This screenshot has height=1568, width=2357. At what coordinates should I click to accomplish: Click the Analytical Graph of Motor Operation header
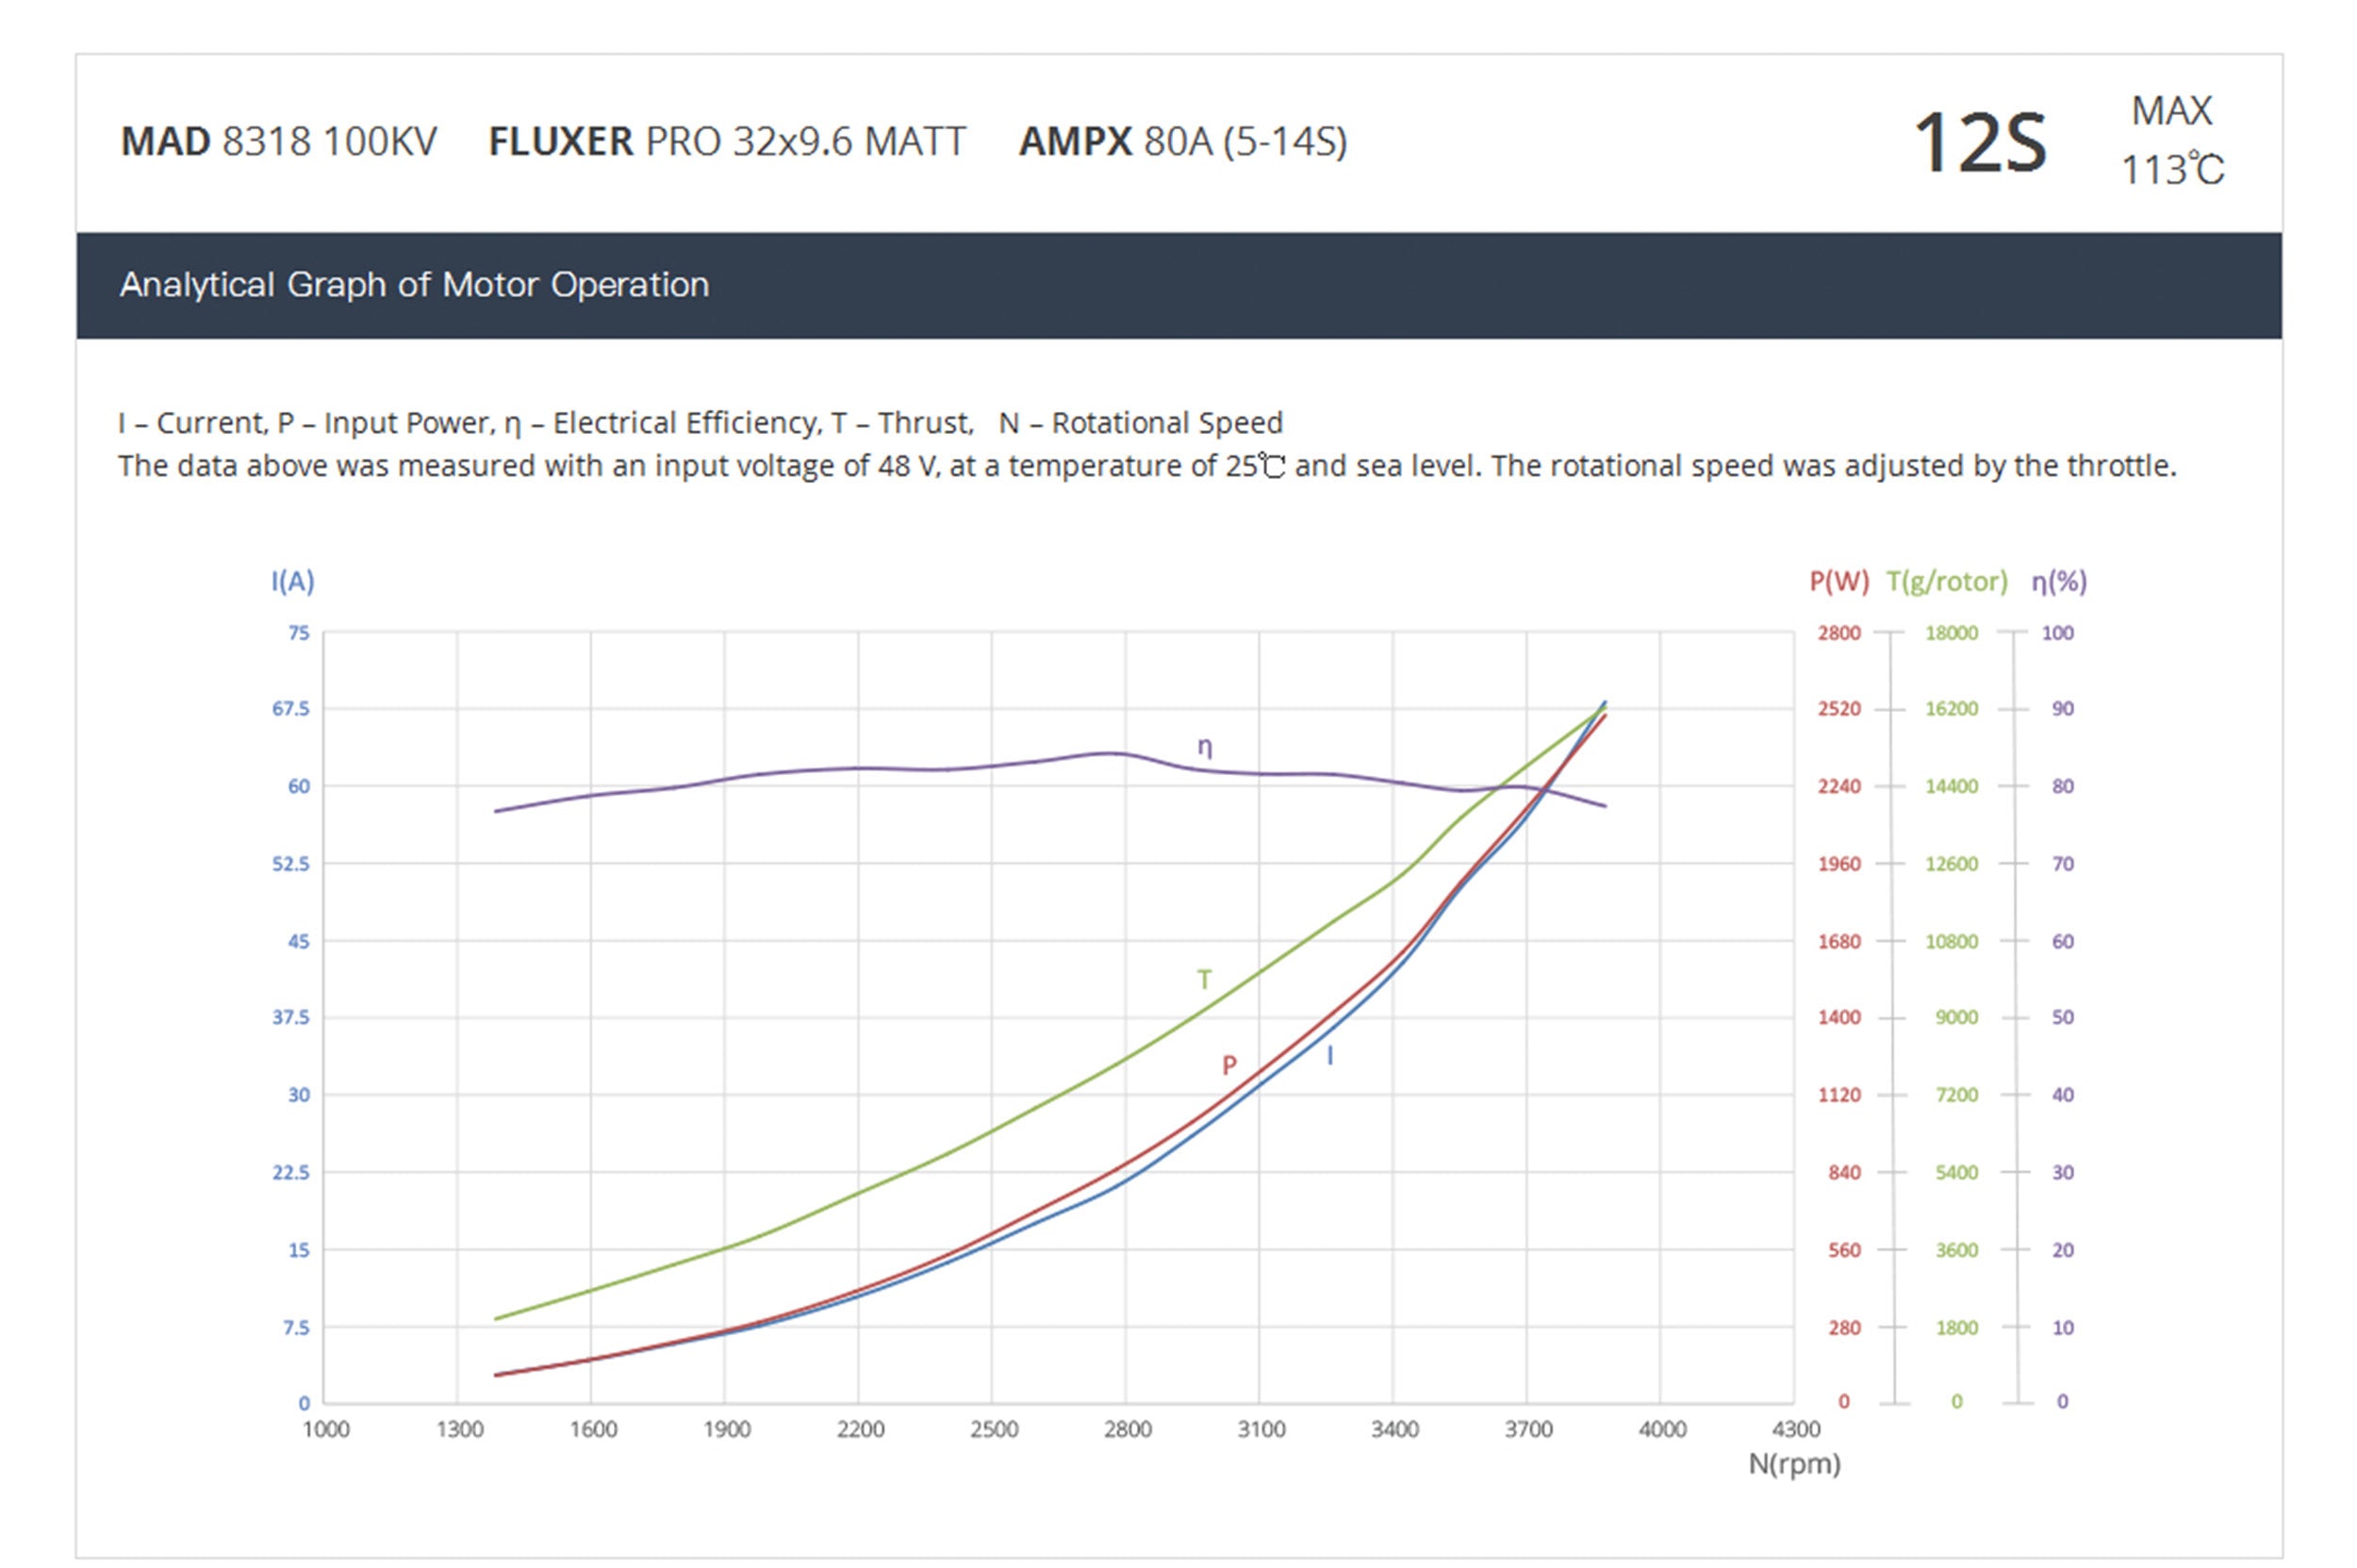pos(414,285)
